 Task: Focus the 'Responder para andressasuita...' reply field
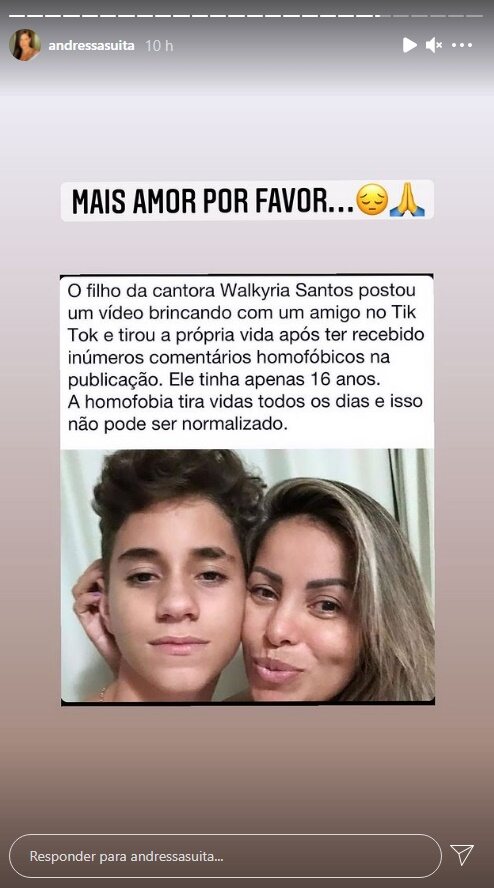coord(225,856)
